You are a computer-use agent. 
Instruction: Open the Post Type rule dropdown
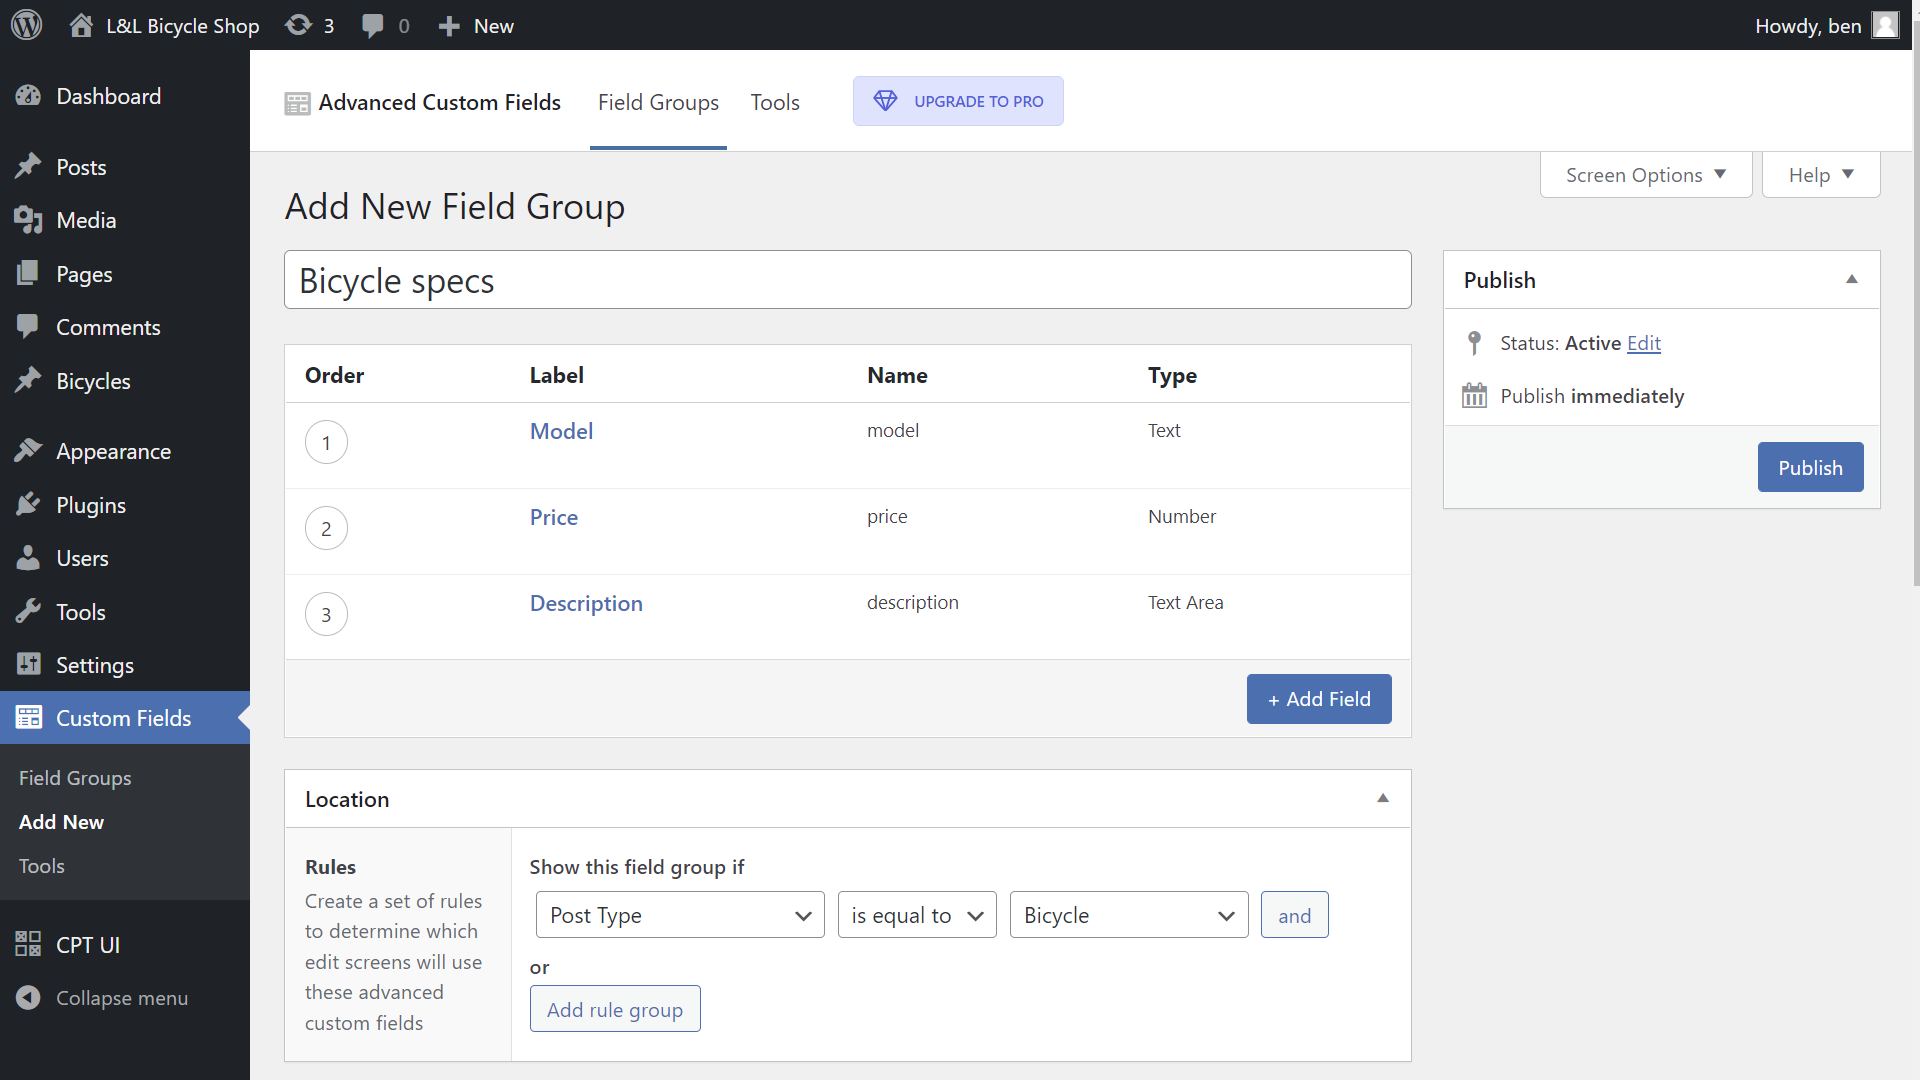pos(679,915)
